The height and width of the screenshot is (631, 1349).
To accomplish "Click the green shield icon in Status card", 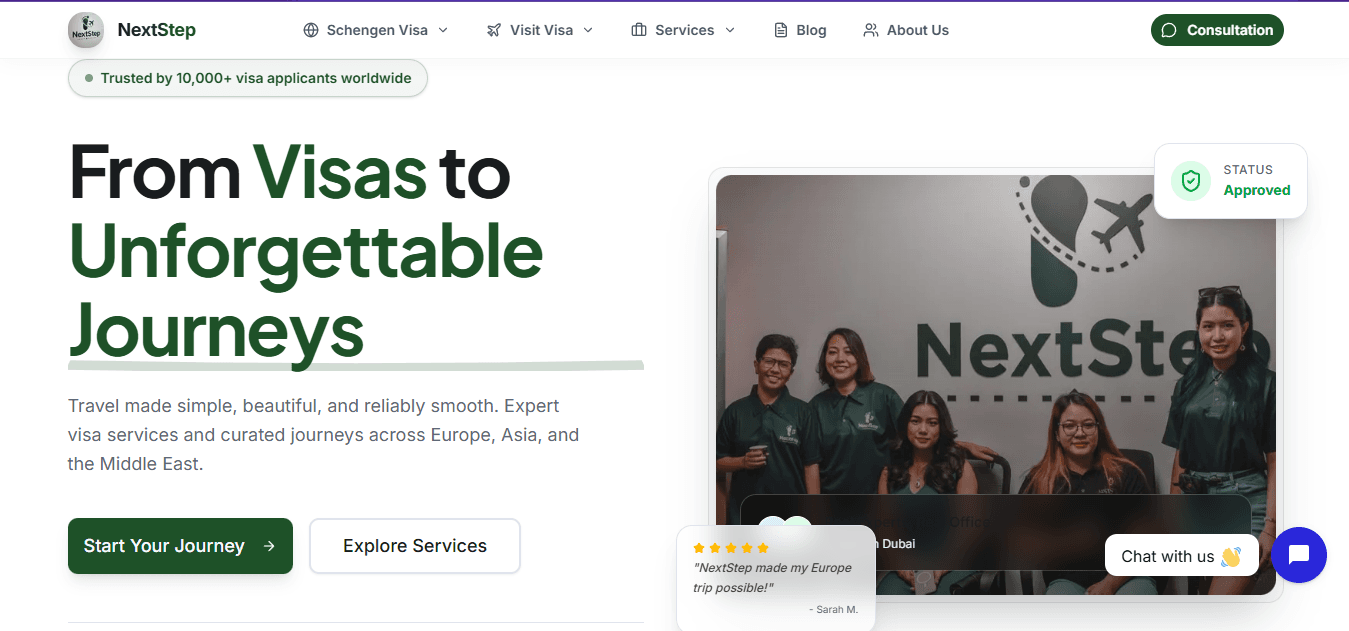I will 1191,181.
